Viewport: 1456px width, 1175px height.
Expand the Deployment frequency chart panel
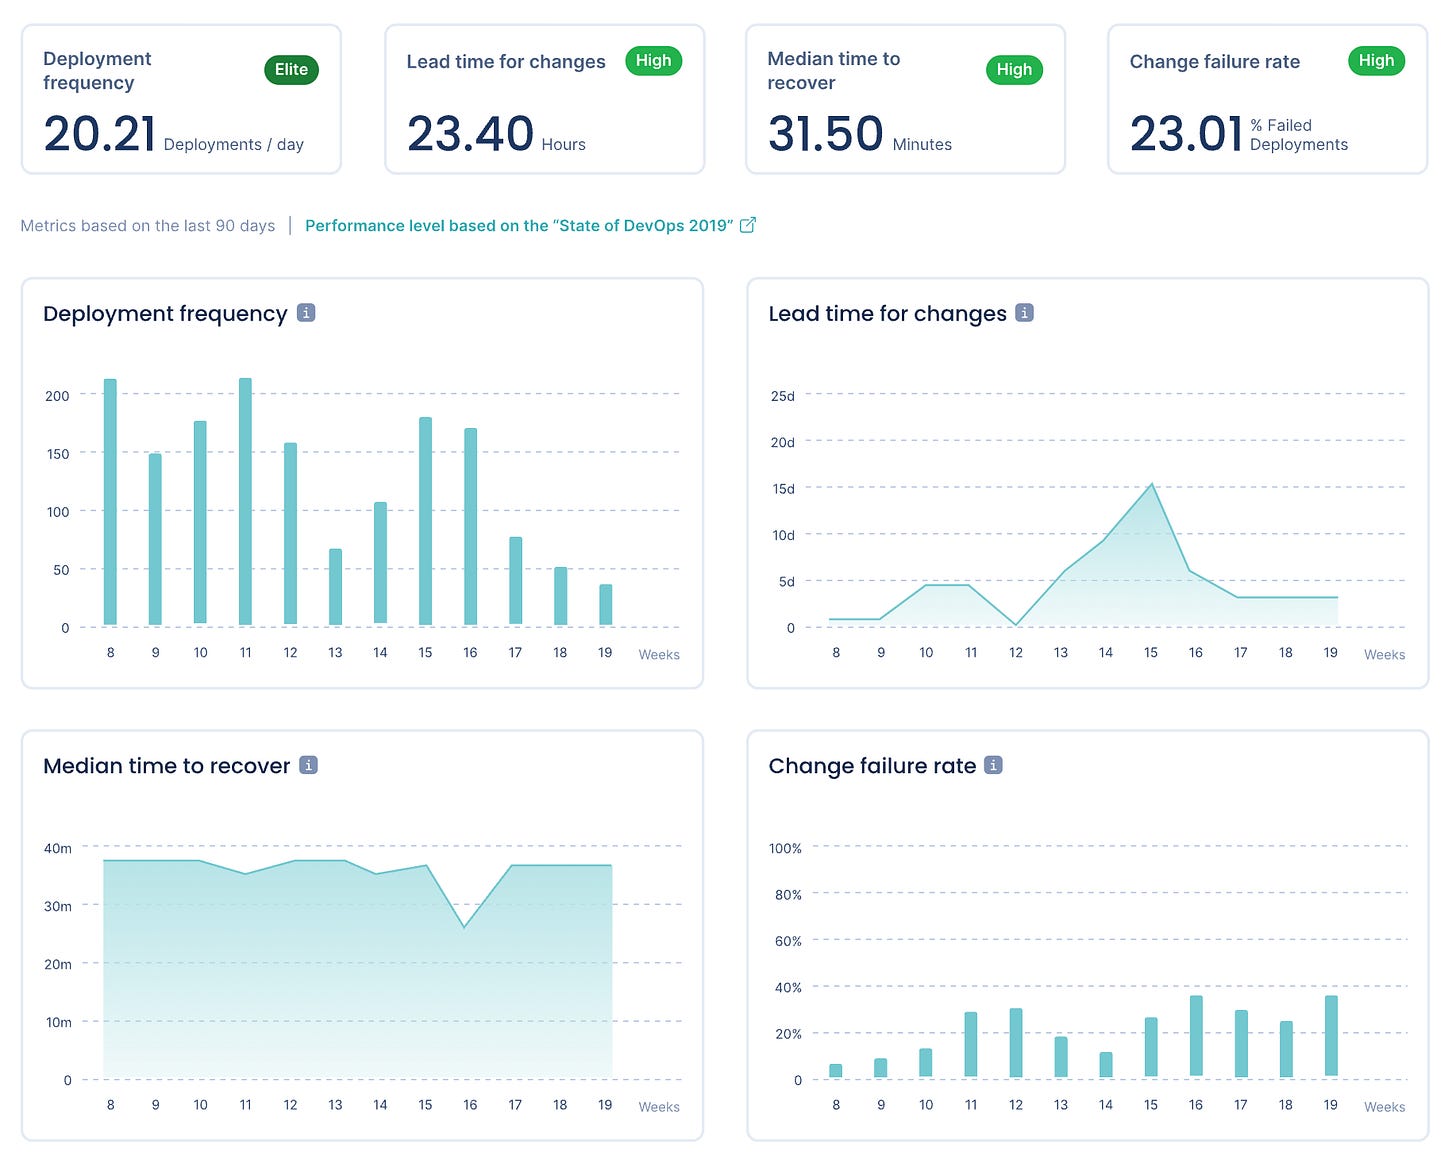point(362,480)
